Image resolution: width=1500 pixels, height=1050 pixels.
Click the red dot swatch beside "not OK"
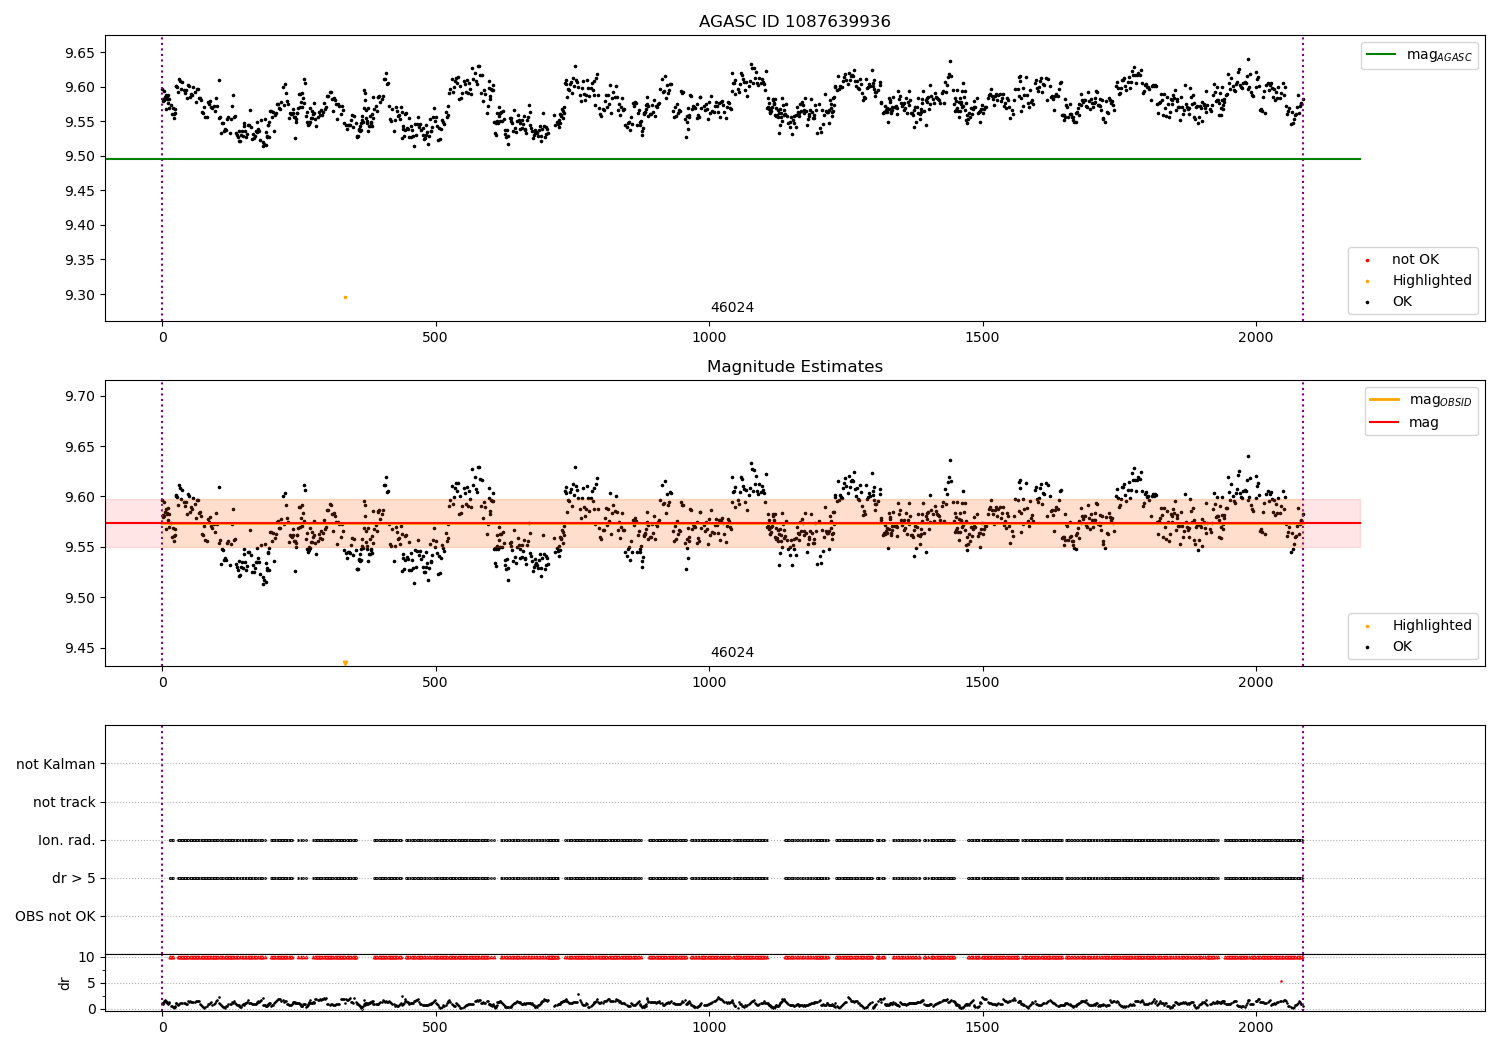(1367, 260)
